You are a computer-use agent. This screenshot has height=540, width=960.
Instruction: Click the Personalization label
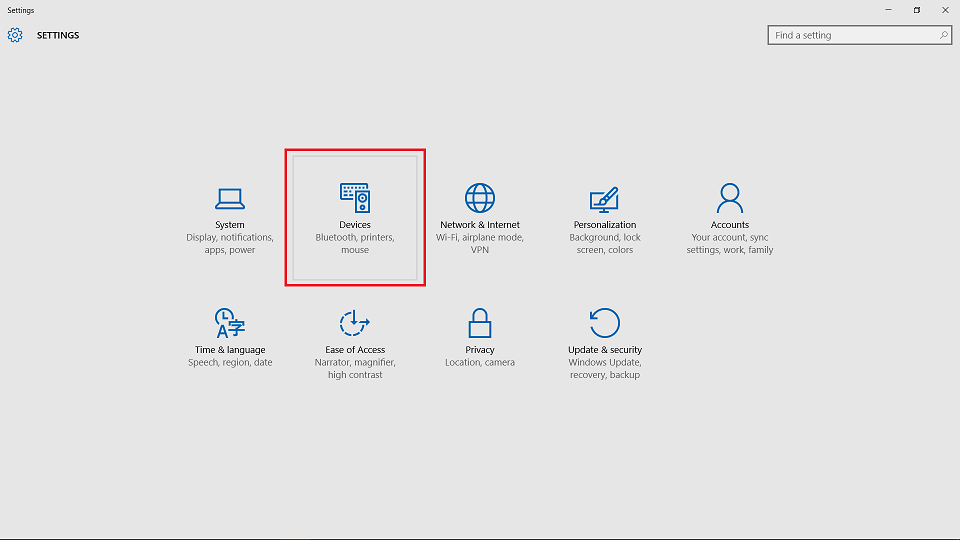point(605,225)
